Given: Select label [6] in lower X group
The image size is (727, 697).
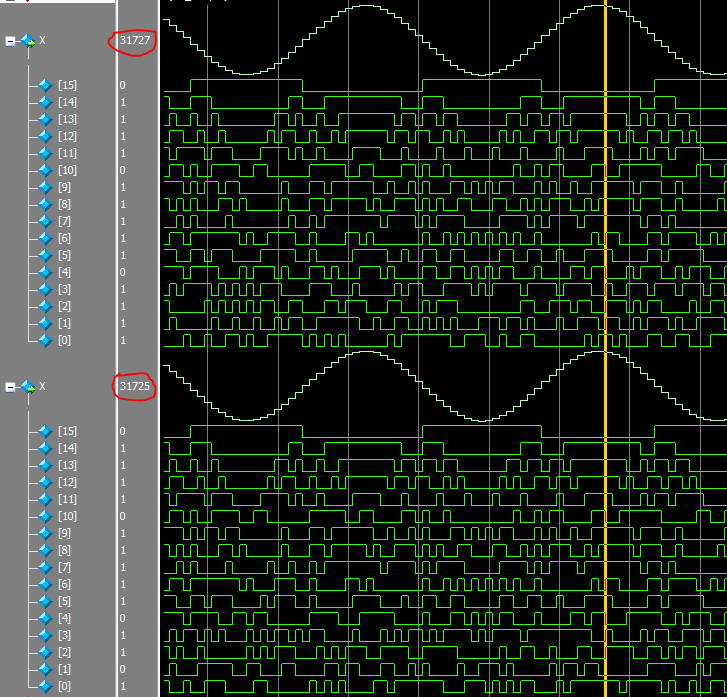Looking at the screenshot, I should click(x=64, y=584).
